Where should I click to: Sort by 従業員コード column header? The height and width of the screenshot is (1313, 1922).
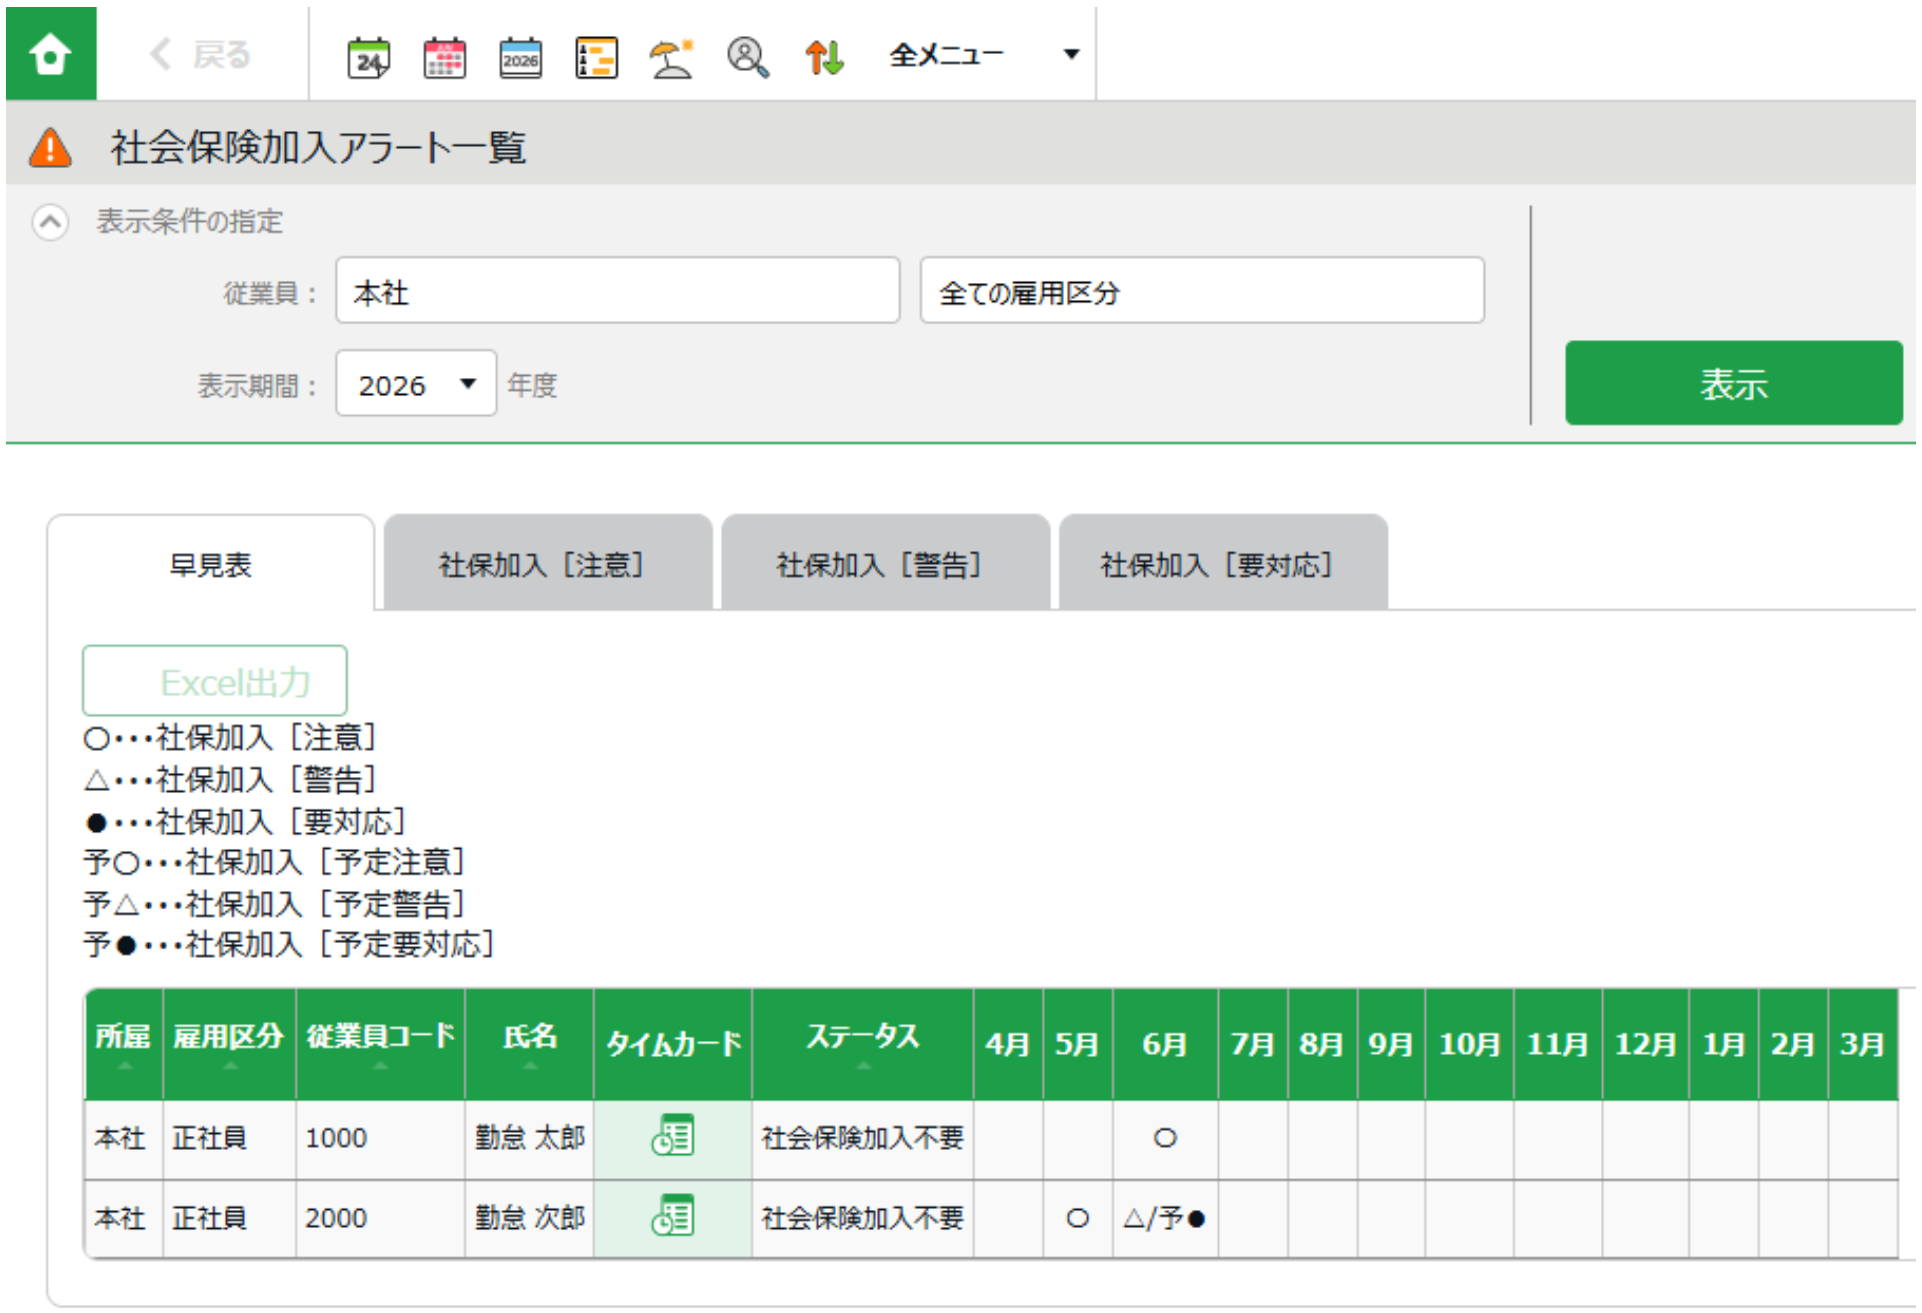pos(380,1044)
